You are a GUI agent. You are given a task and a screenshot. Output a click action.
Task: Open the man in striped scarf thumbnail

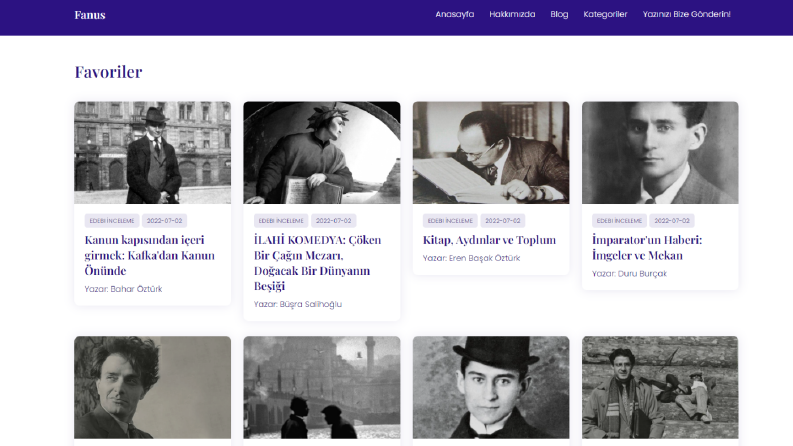[x=660, y=387]
